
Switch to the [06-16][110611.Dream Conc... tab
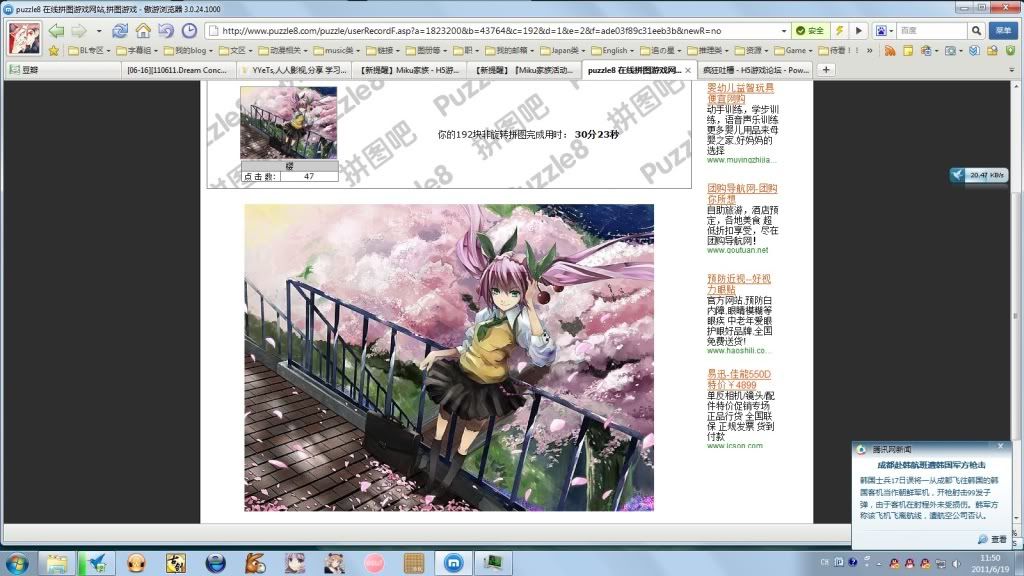coord(178,70)
